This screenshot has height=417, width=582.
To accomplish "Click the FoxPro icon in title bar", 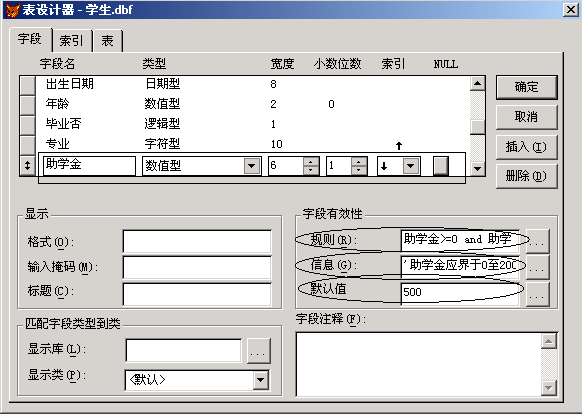I will tap(12, 10).
